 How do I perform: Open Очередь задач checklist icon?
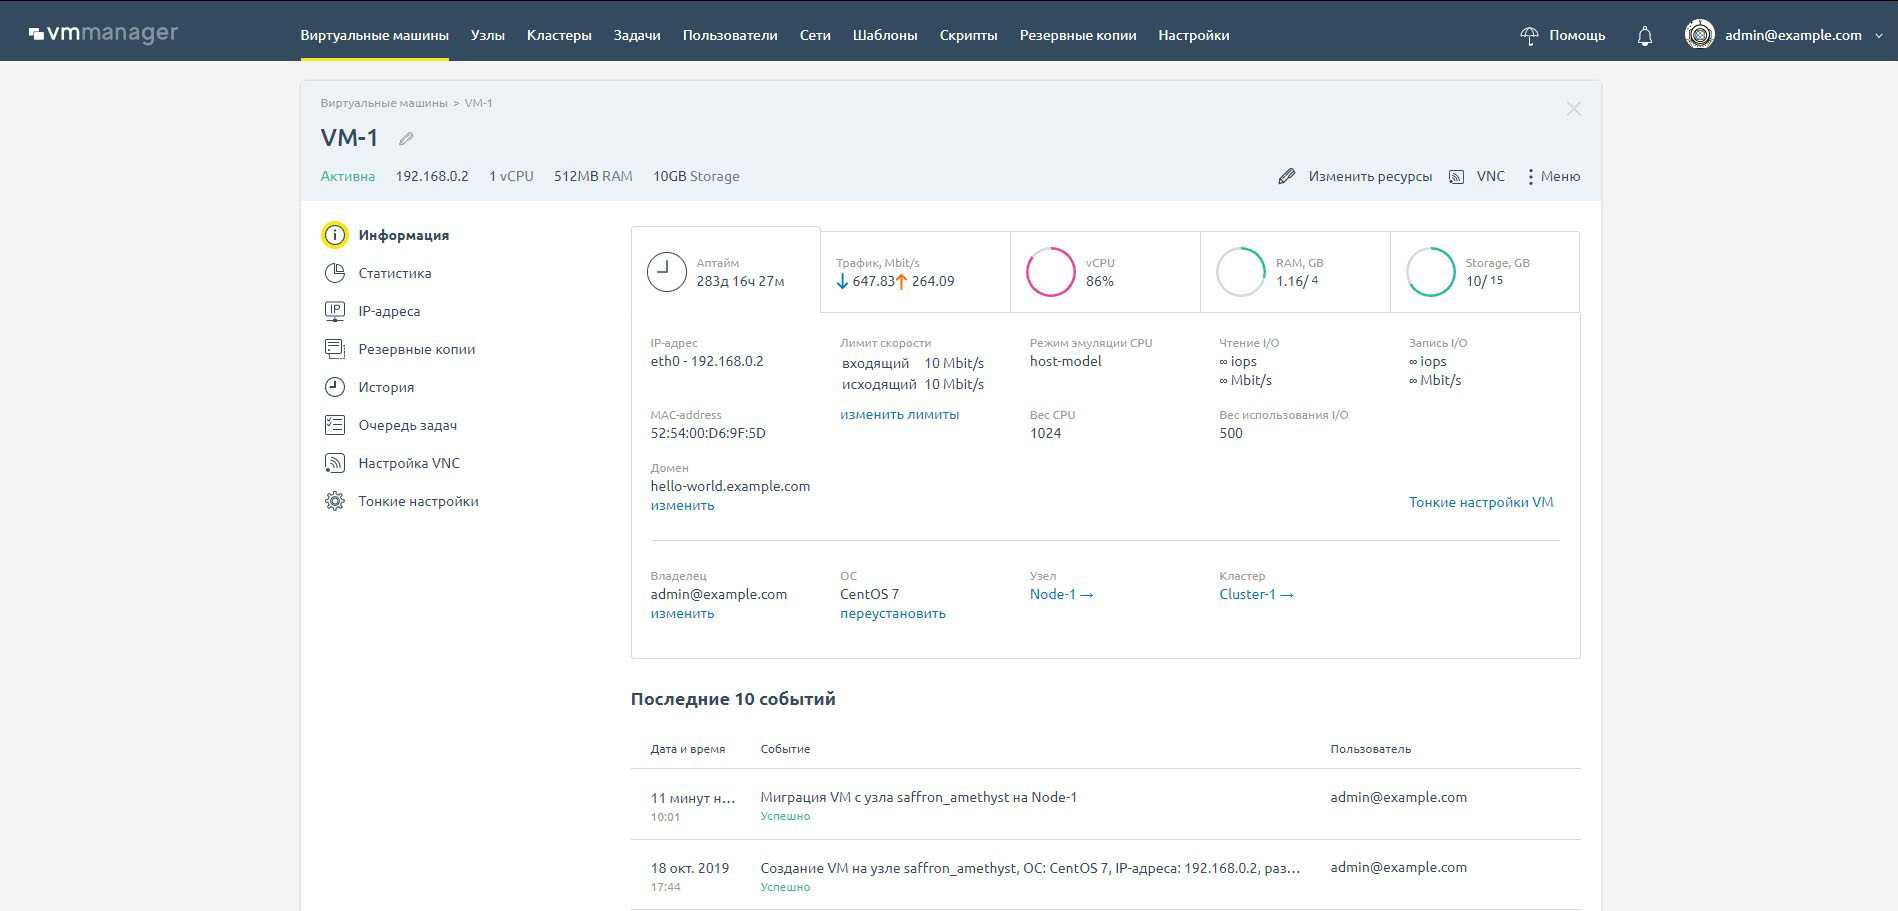(335, 425)
